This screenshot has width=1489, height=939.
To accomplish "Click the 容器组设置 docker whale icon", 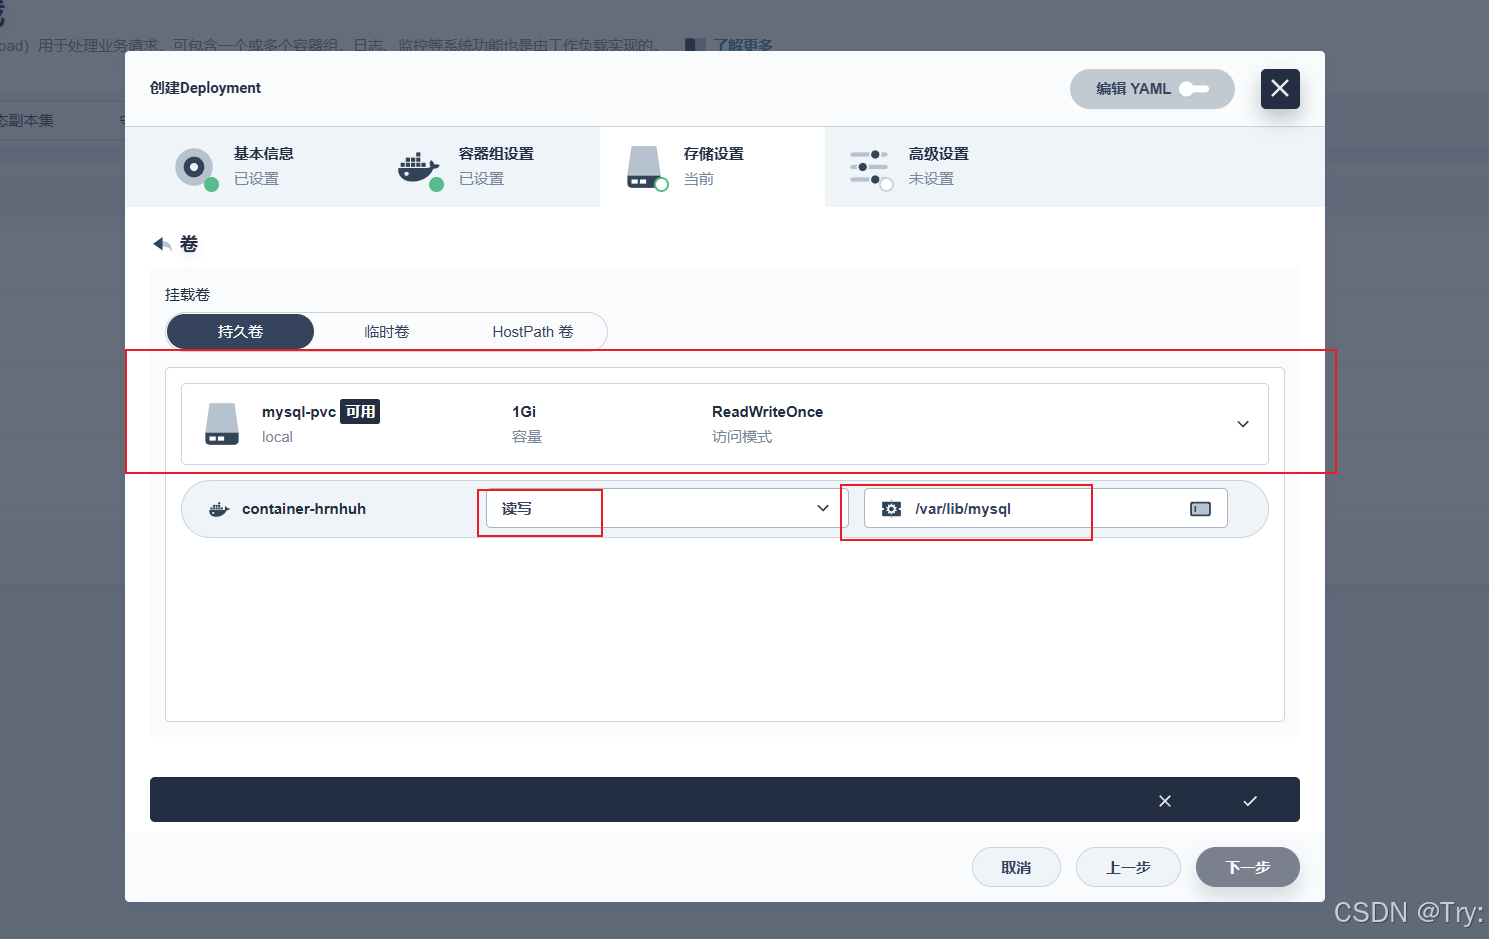I will point(419,167).
